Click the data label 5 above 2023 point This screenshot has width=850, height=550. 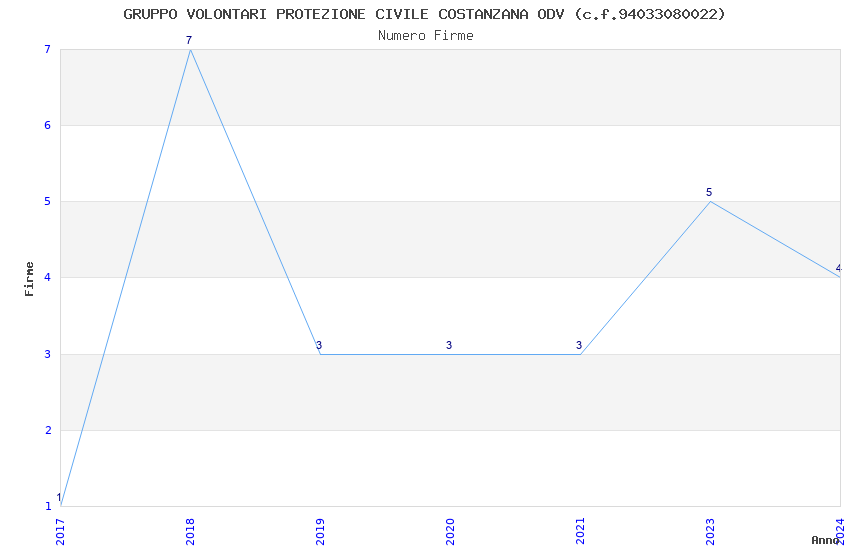pos(709,192)
